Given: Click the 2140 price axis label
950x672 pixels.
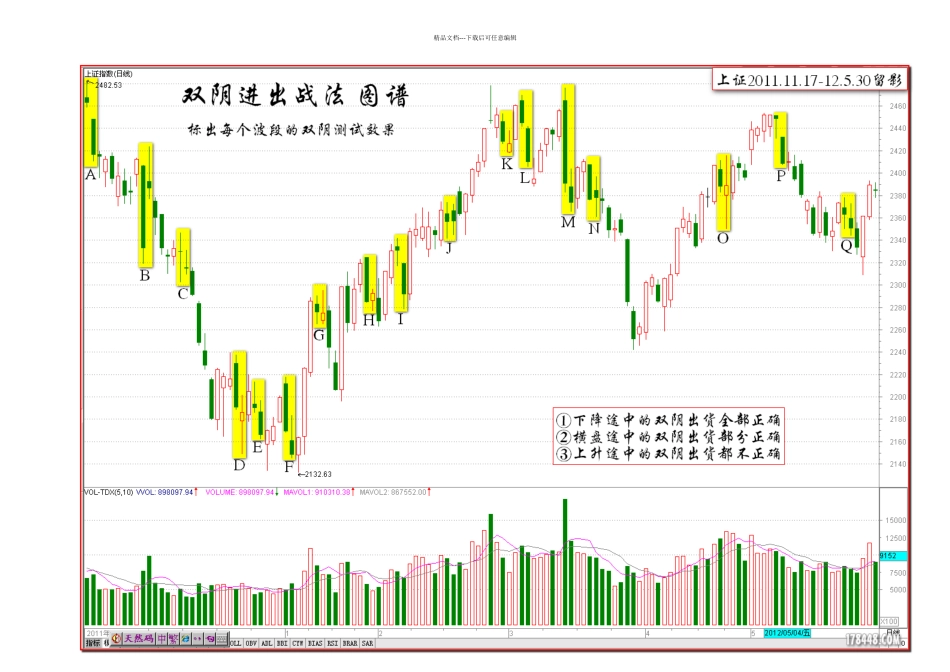Looking at the screenshot, I should tap(897, 464).
